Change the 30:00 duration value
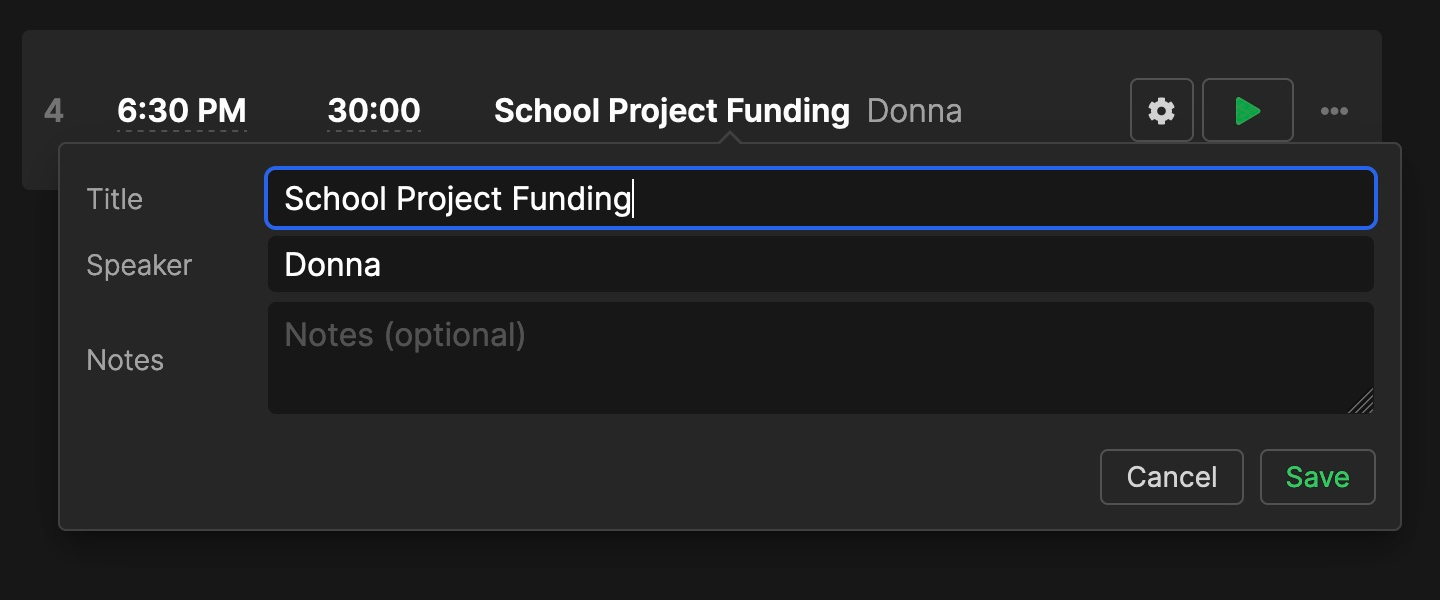 [x=374, y=111]
